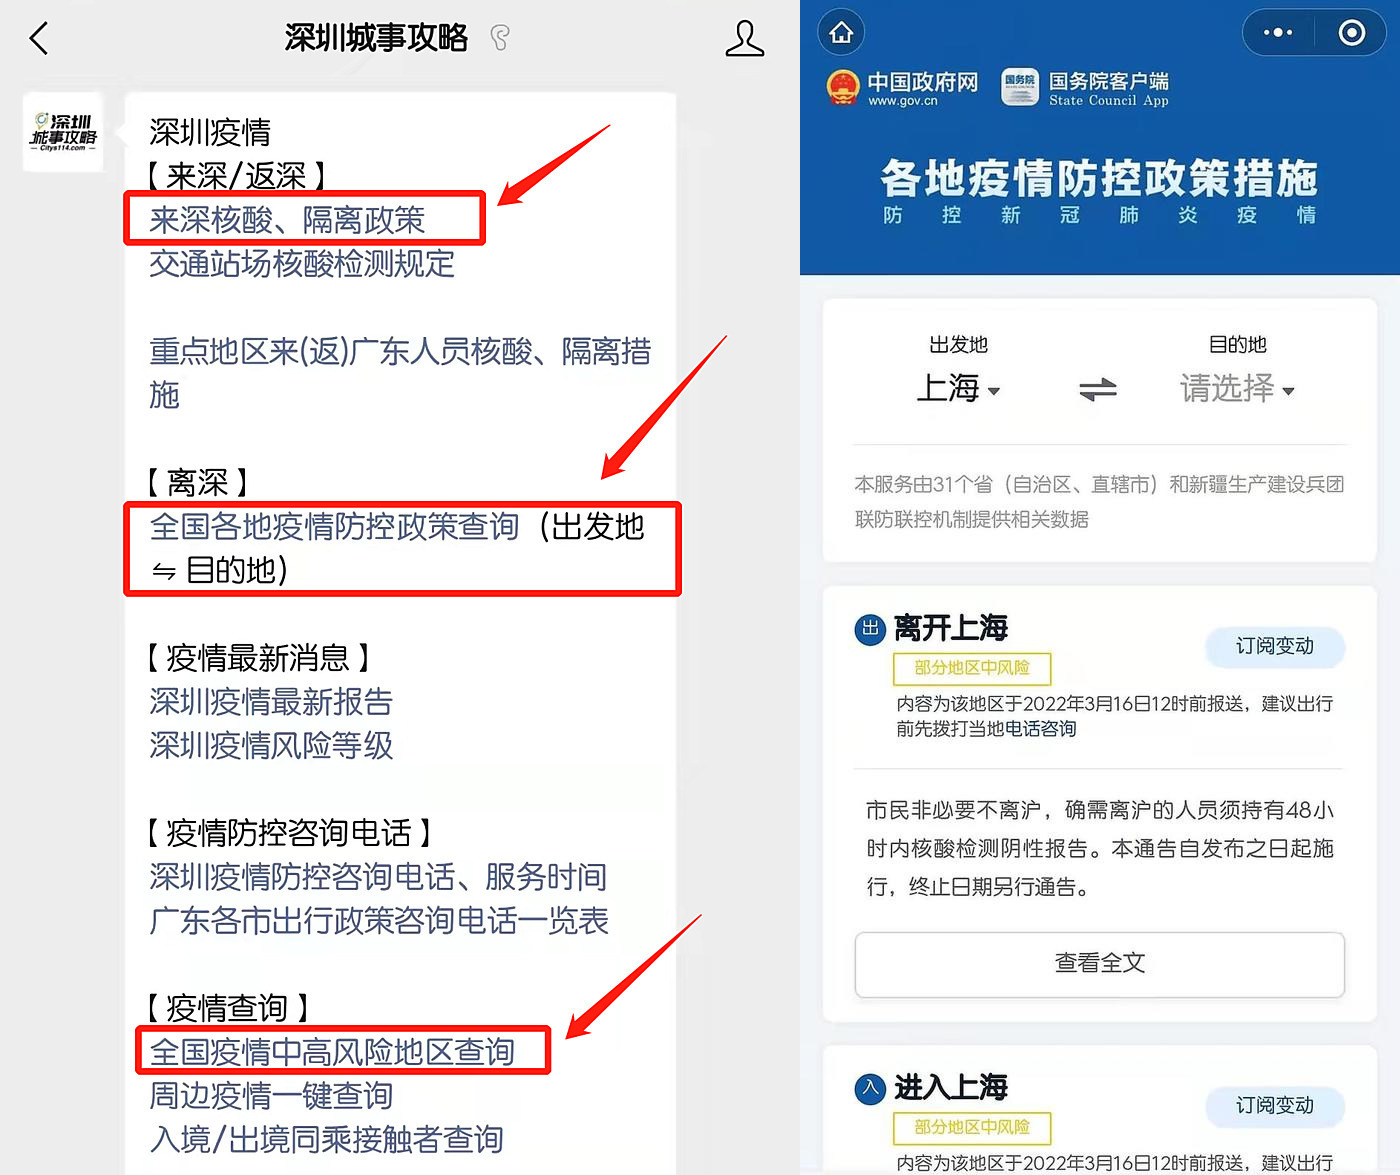Tap the 深圳城事攻略 account avatar

pyautogui.click(x=63, y=132)
